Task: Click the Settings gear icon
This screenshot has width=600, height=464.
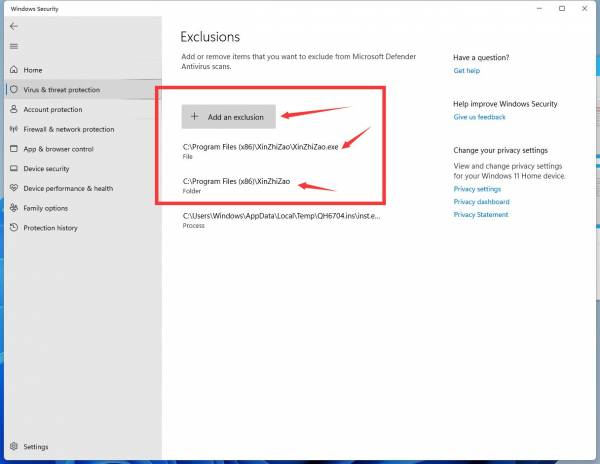Action: click(14, 446)
